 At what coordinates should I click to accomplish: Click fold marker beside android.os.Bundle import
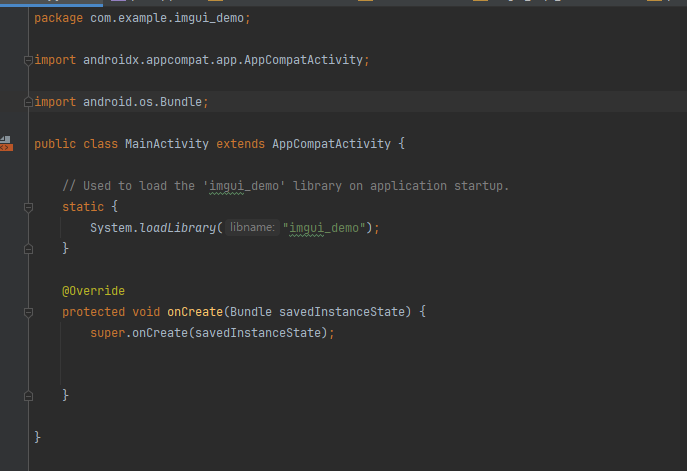pos(28,102)
